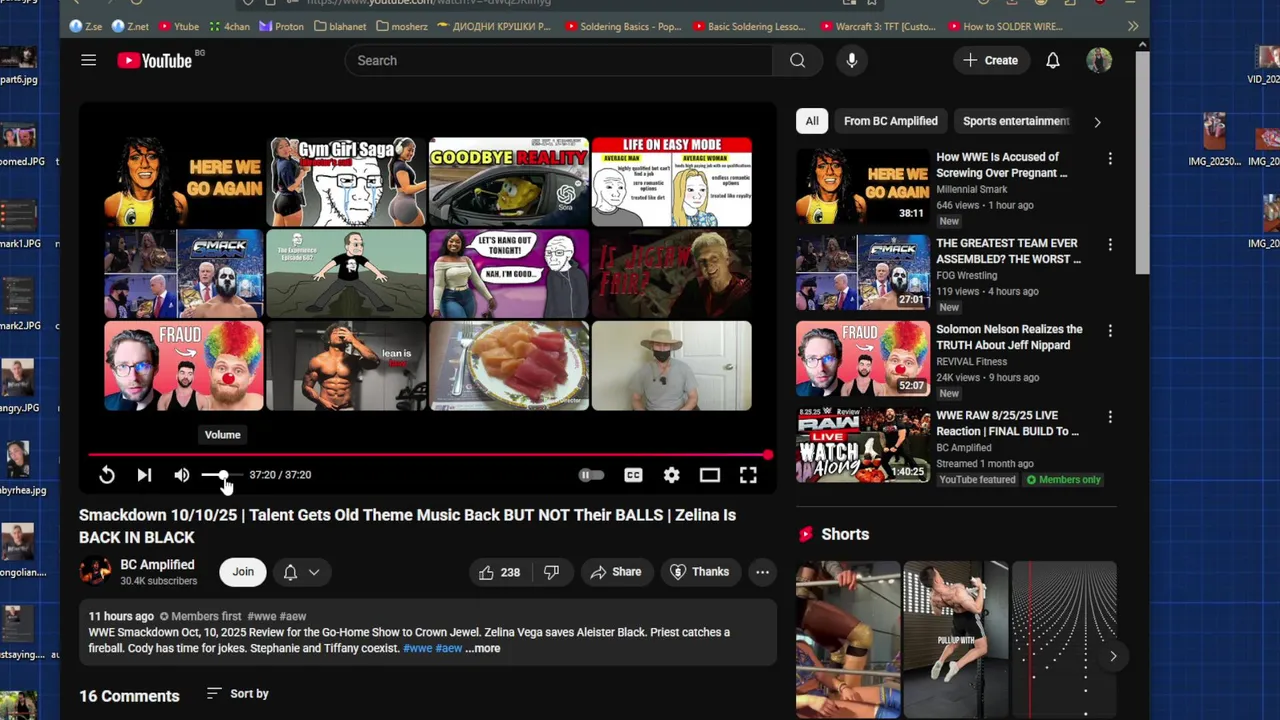Image resolution: width=1280 pixels, height=720 pixels.
Task: Open the PULLUP WITH short
Action: tap(956, 640)
